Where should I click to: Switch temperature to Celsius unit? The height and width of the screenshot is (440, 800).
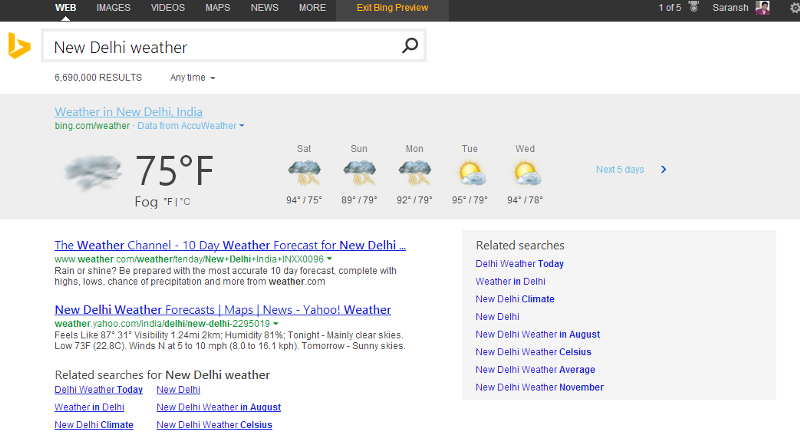click(184, 202)
